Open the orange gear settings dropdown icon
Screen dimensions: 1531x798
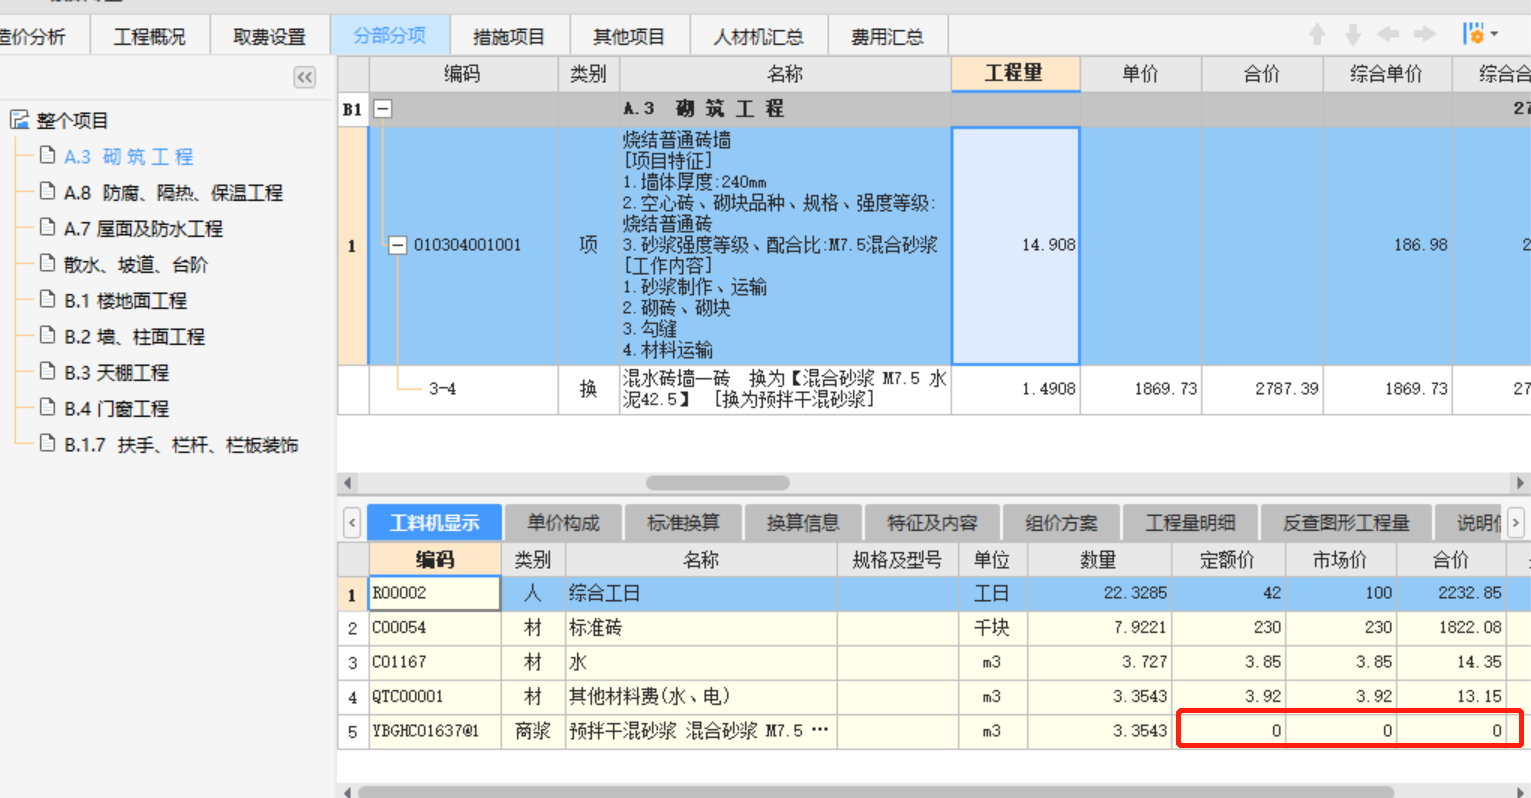point(1480,35)
